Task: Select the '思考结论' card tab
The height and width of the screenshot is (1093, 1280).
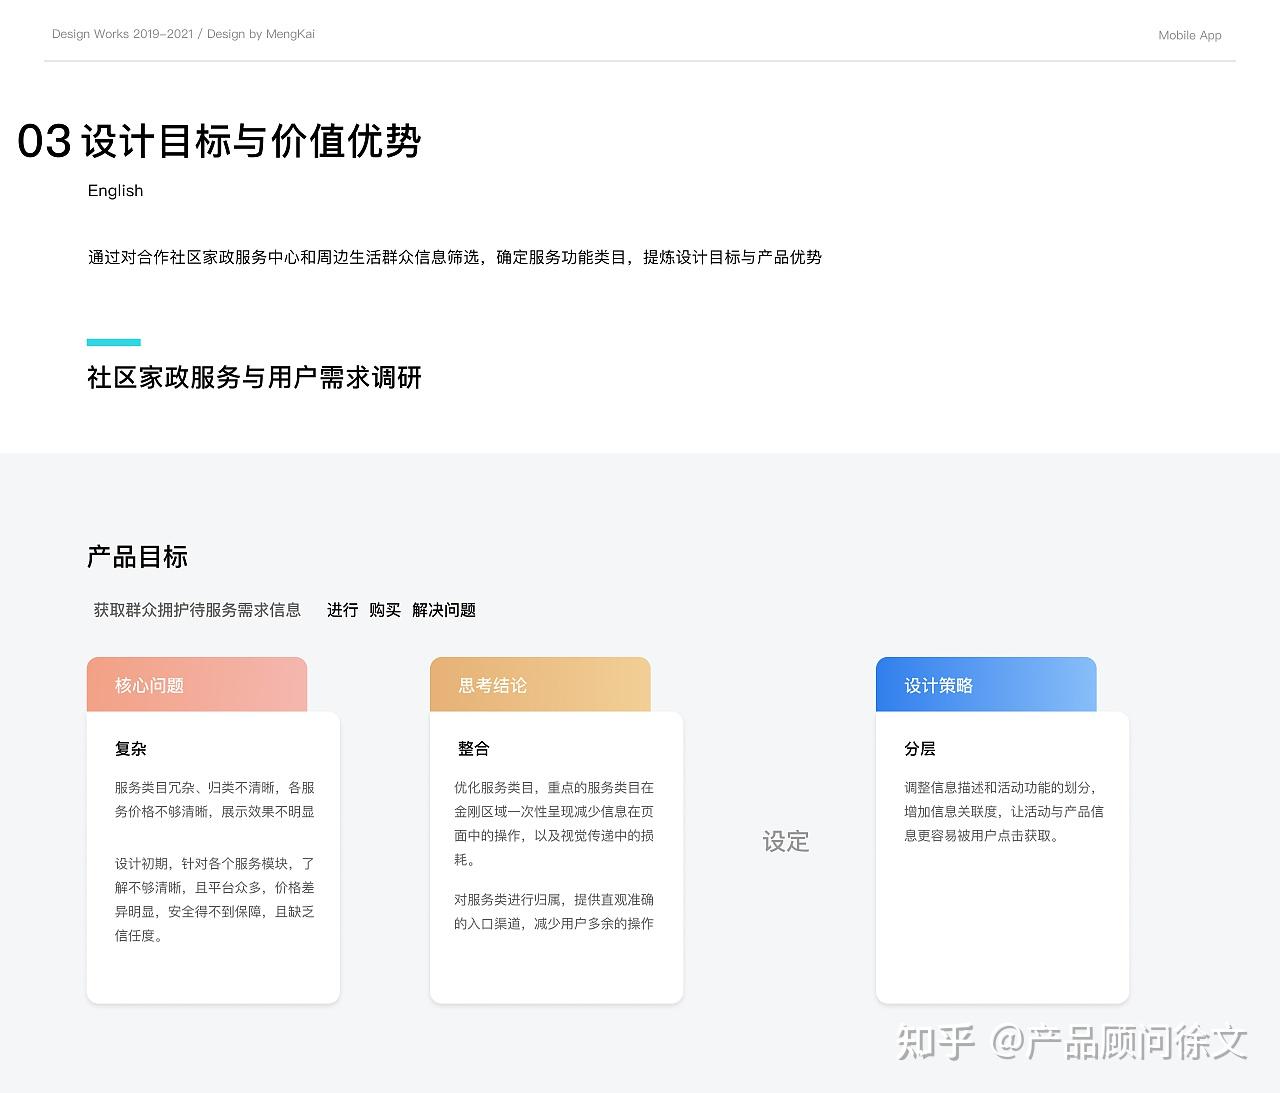Action: (540, 685)
